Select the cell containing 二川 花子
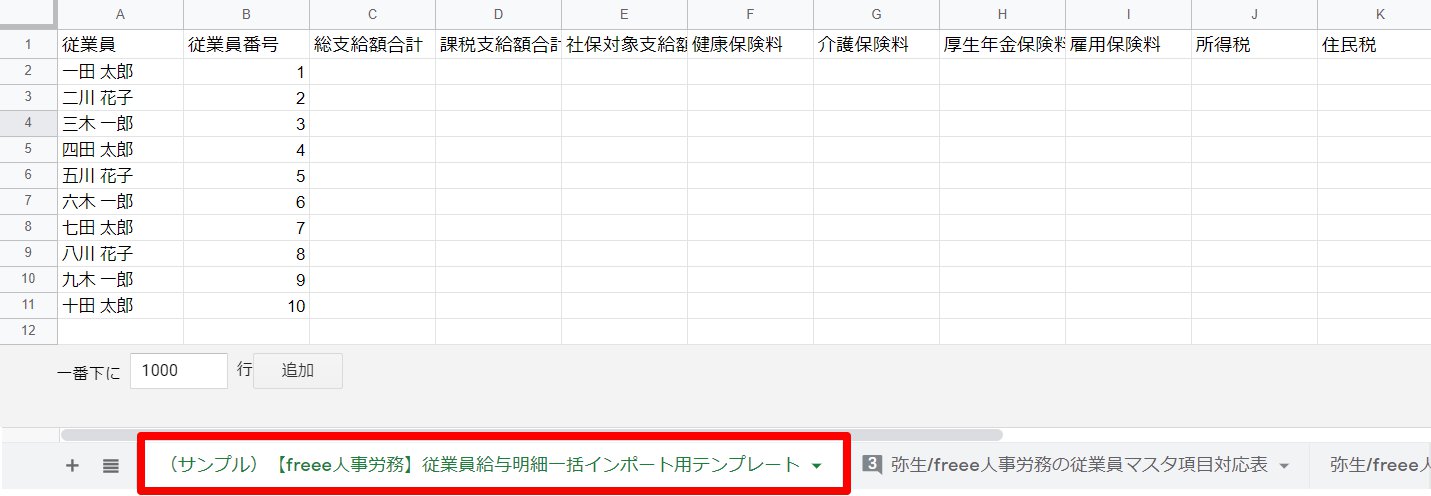The image size is (1431, 496). click(x=120, y=97)
